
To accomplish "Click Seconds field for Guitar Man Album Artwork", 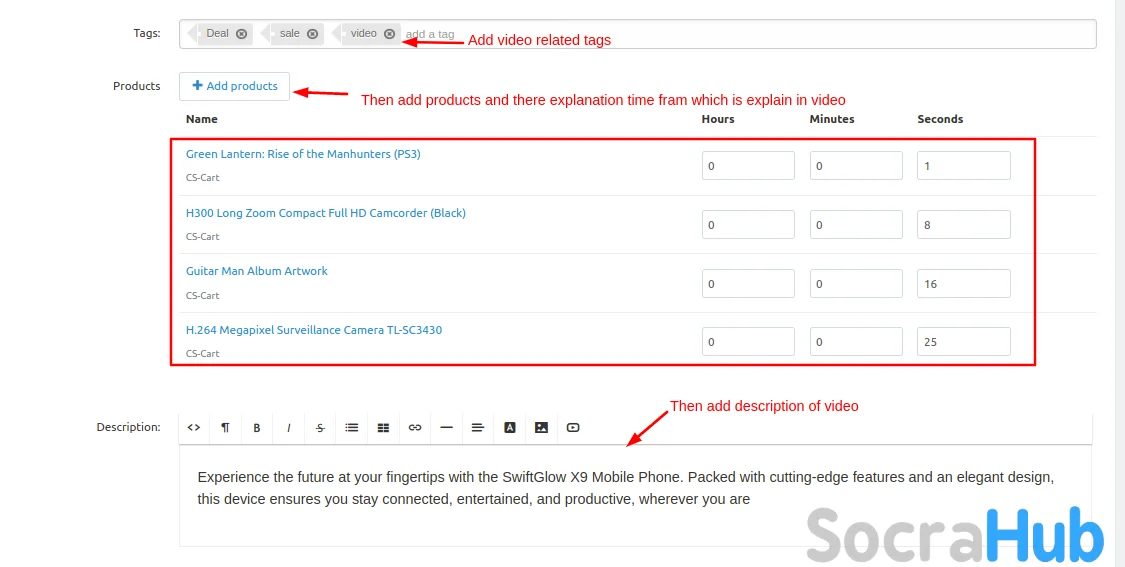I will click(963, 284).
